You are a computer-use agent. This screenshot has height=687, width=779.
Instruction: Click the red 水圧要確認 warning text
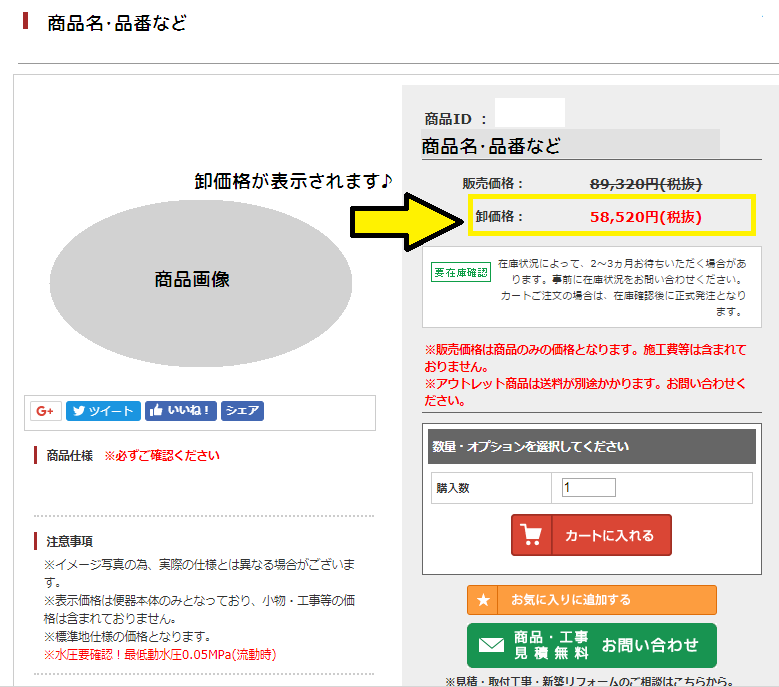(160, 654)
